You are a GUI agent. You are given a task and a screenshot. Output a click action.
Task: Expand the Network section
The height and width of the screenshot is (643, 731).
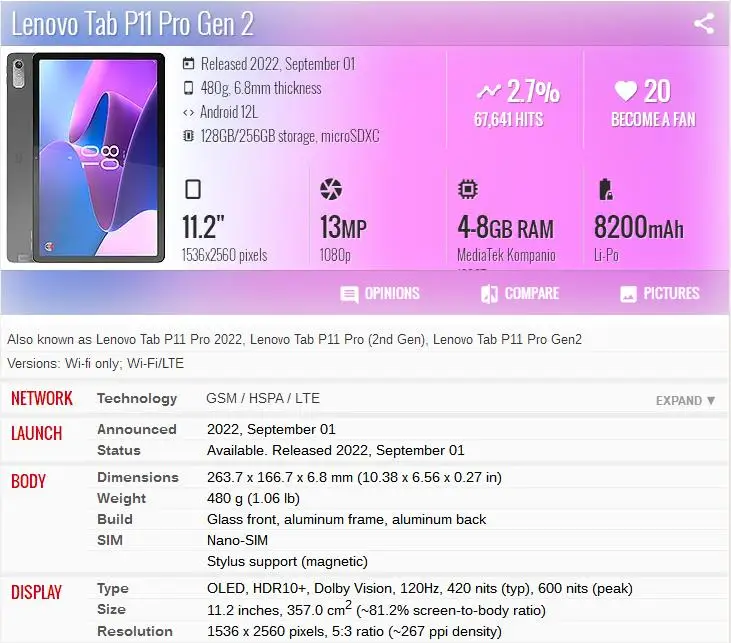(685, 401)
